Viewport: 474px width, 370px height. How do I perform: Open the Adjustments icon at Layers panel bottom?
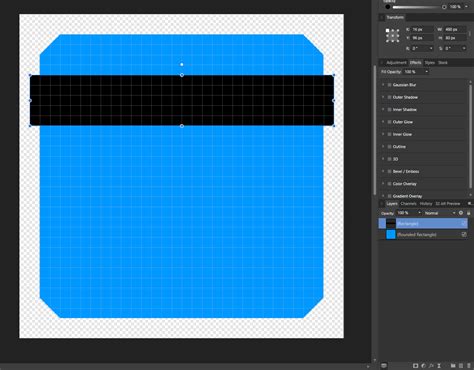423,366
